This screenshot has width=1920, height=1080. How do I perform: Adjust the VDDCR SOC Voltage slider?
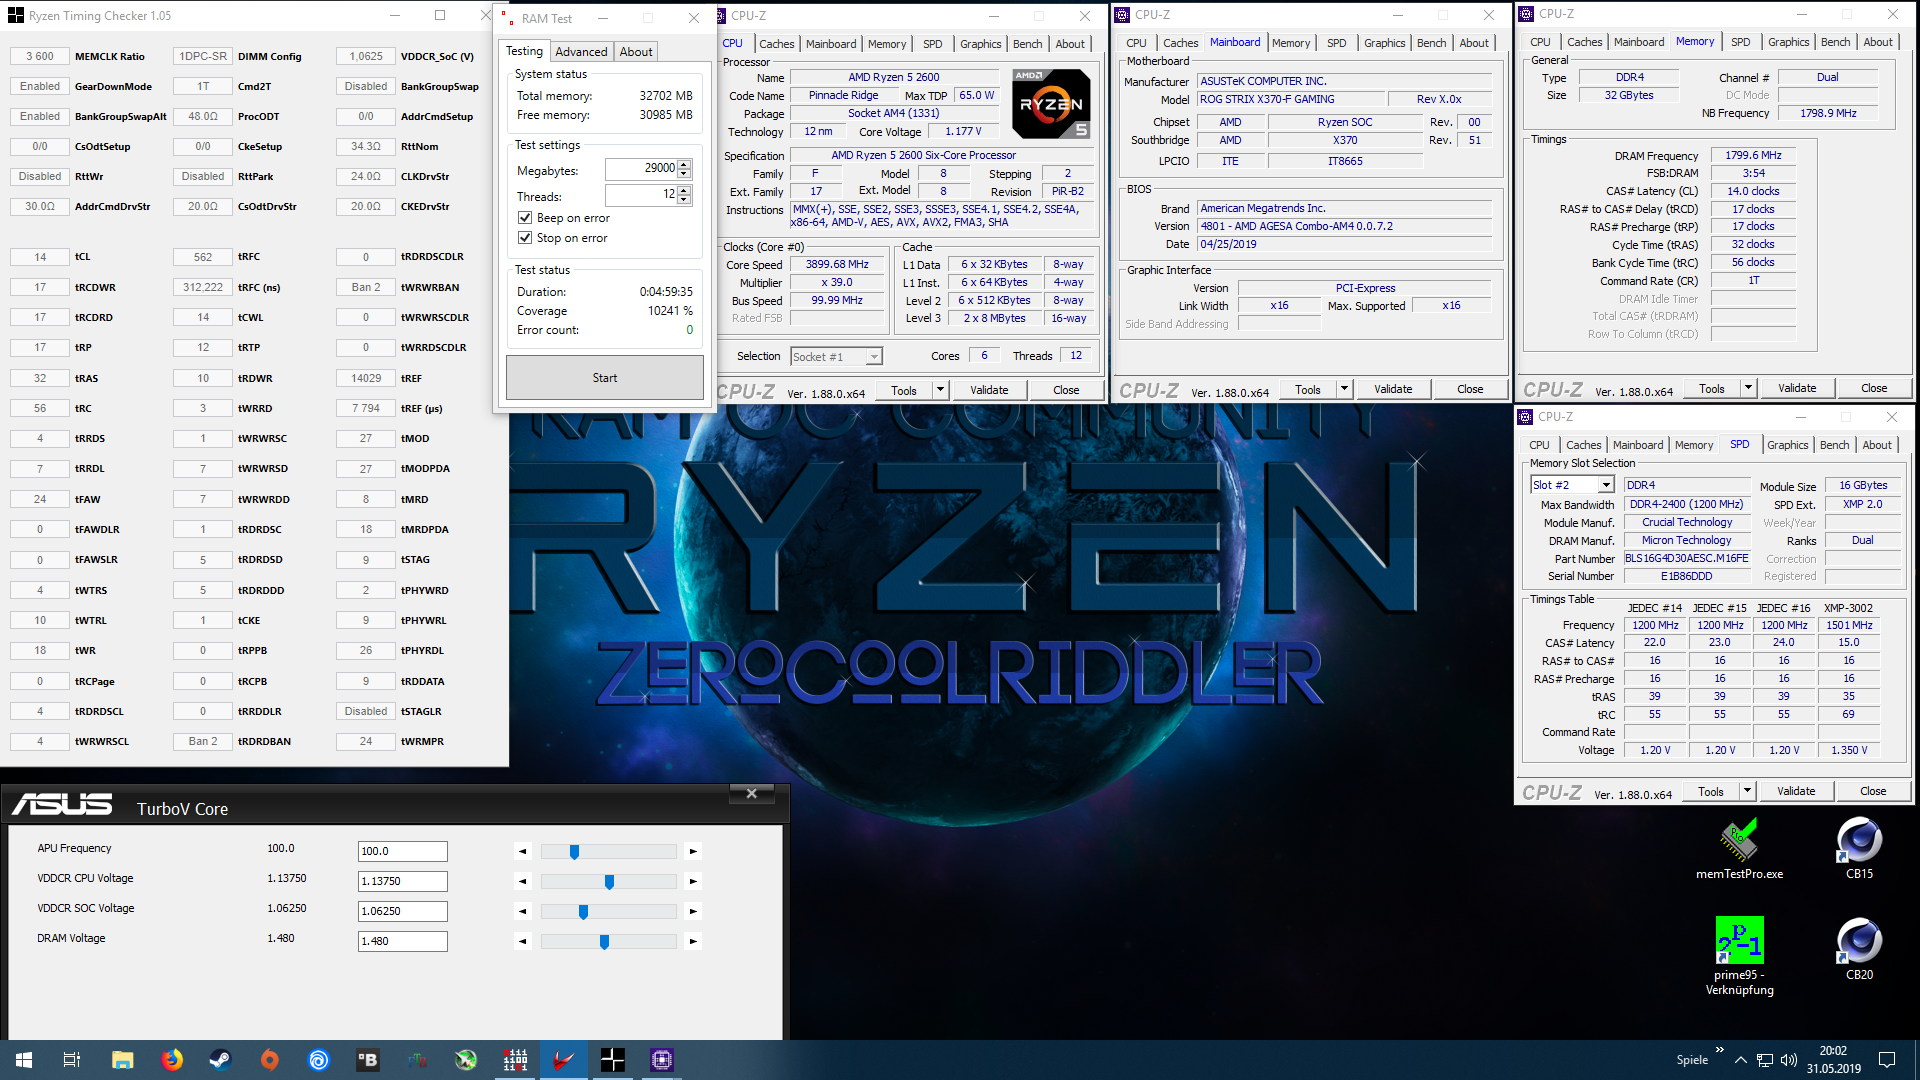pos(583,912)
